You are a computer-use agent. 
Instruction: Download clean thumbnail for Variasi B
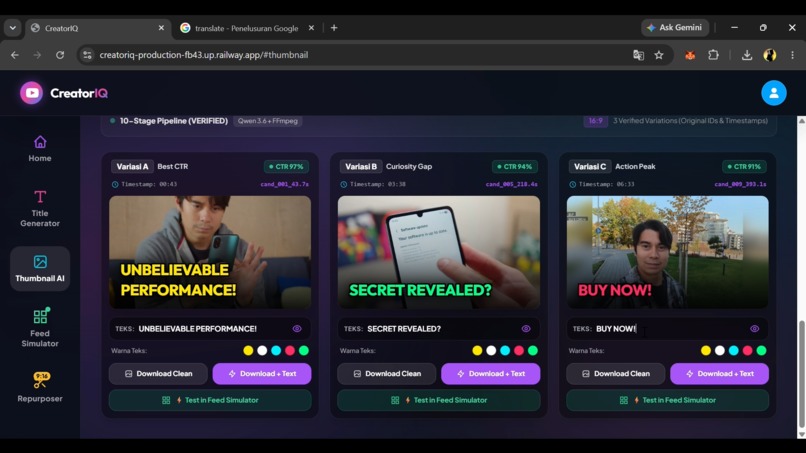(x=387, y=374)
